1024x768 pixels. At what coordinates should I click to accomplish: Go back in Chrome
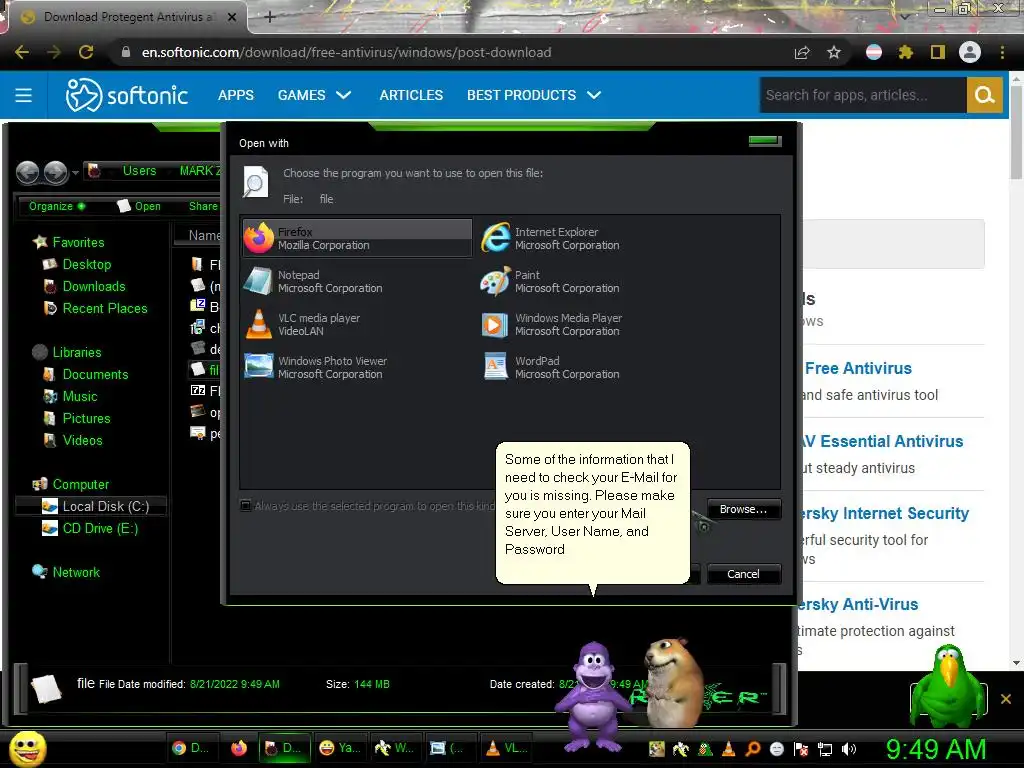(22, 52)
